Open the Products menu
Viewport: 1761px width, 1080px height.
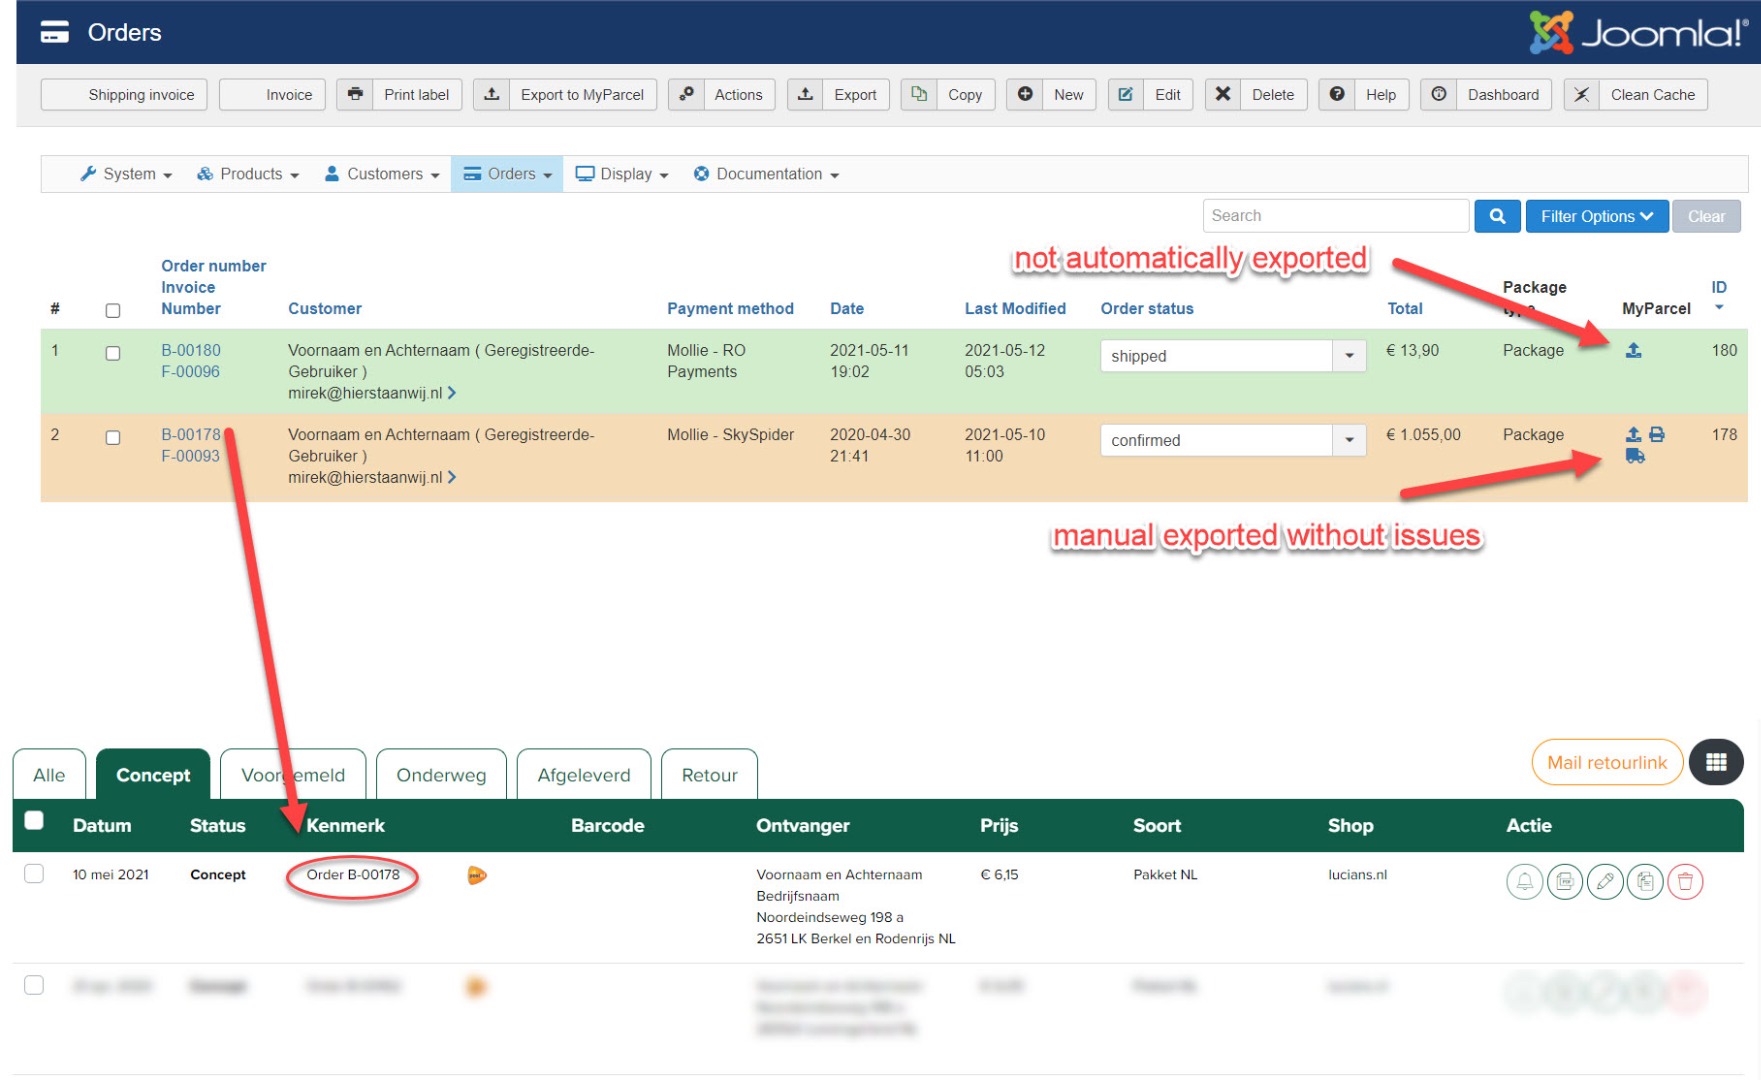(248, 174)
